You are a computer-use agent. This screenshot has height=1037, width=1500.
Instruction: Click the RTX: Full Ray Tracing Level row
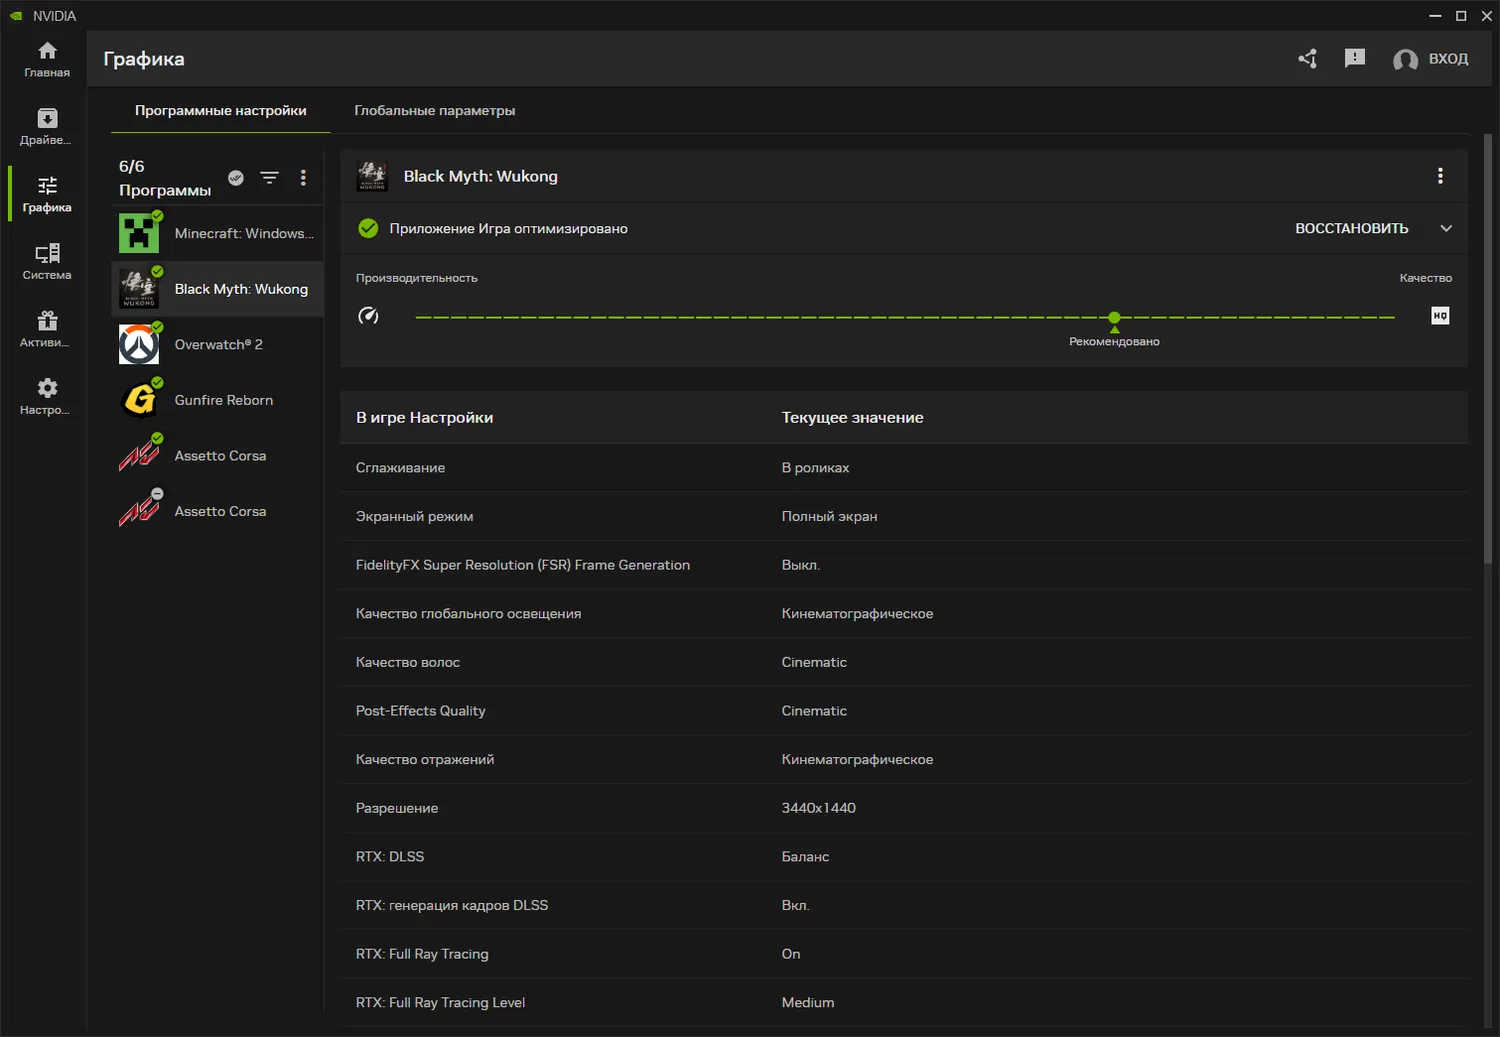(x=904, y=1003)
